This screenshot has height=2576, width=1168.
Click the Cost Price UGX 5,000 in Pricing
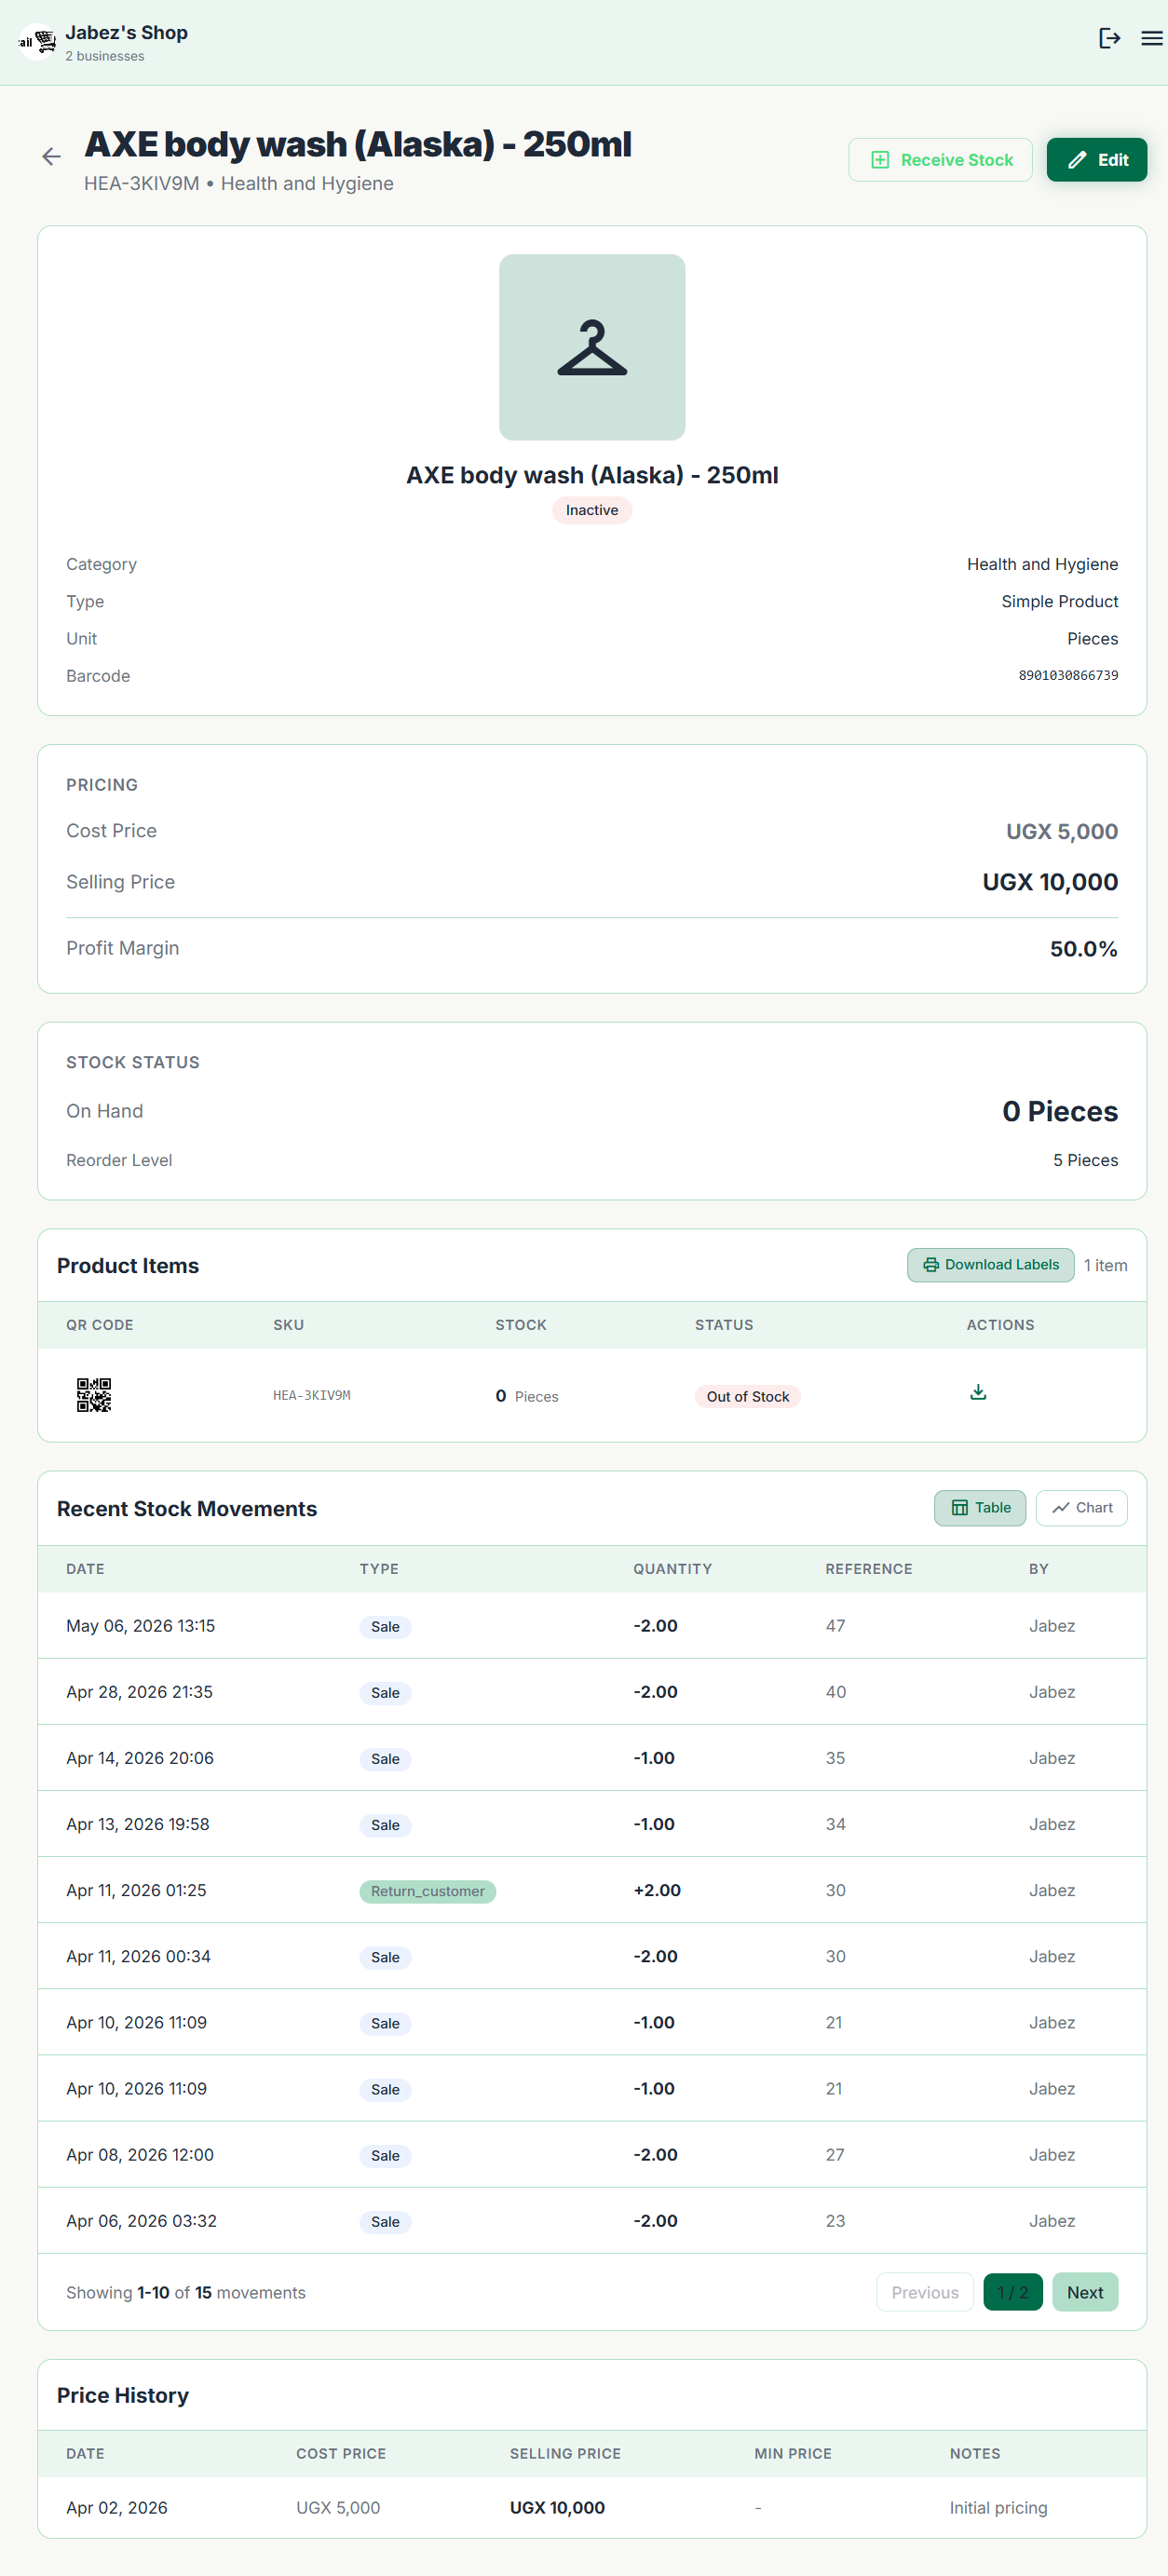click(1062, 831)
